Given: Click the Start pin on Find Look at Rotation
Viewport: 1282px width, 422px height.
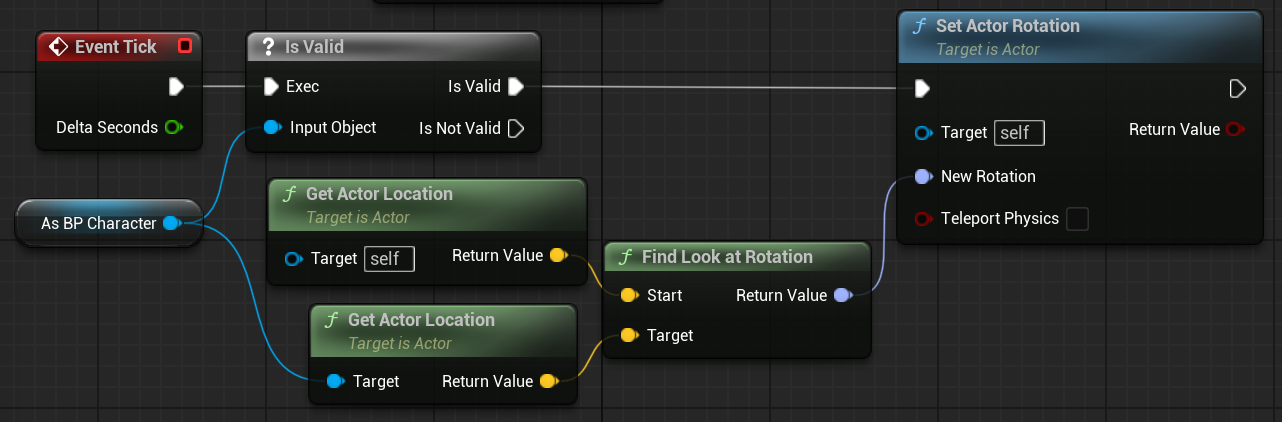Looking at the screenshot, I should click(629, 295).
